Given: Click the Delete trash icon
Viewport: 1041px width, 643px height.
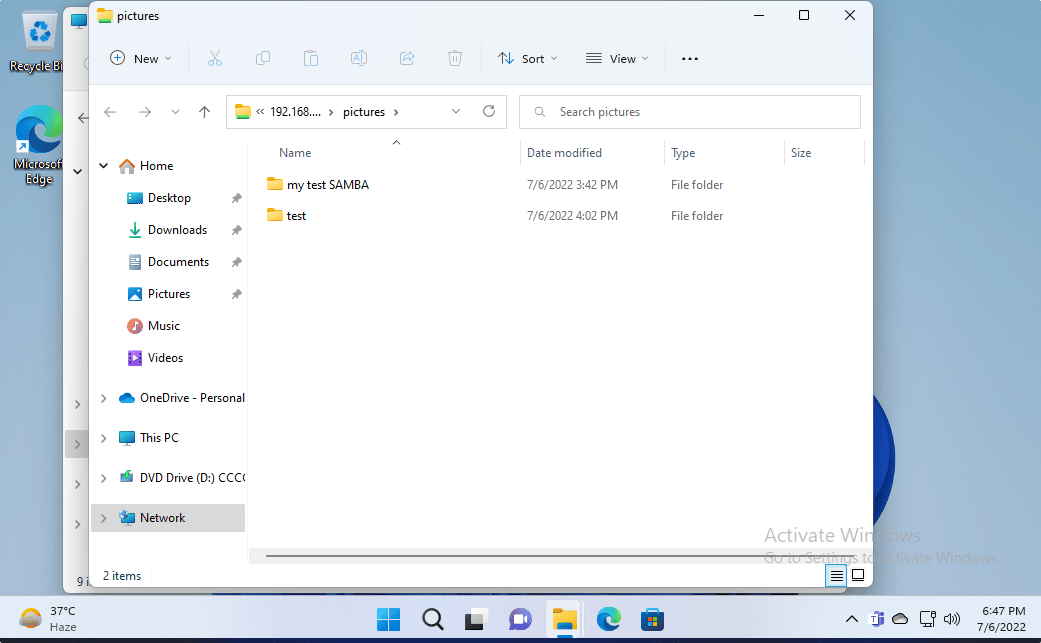Looking at the screenshot, I should [x=455, y=59].
